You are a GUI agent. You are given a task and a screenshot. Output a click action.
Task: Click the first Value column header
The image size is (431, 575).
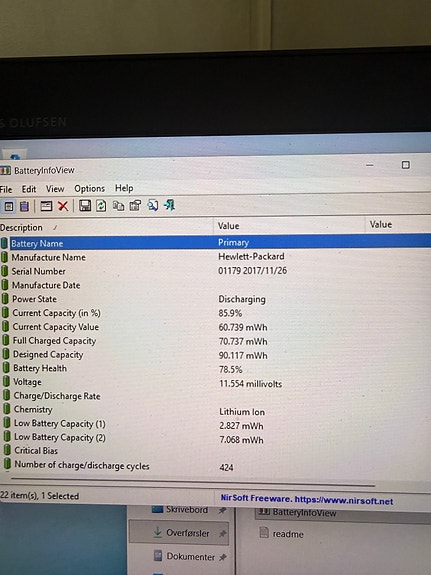[289, 226]
